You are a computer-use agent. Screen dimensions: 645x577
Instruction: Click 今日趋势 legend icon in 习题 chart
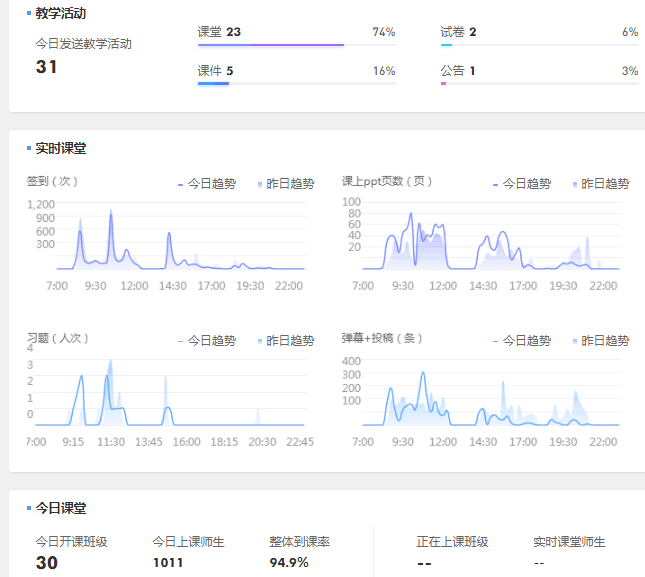[180, 341]
